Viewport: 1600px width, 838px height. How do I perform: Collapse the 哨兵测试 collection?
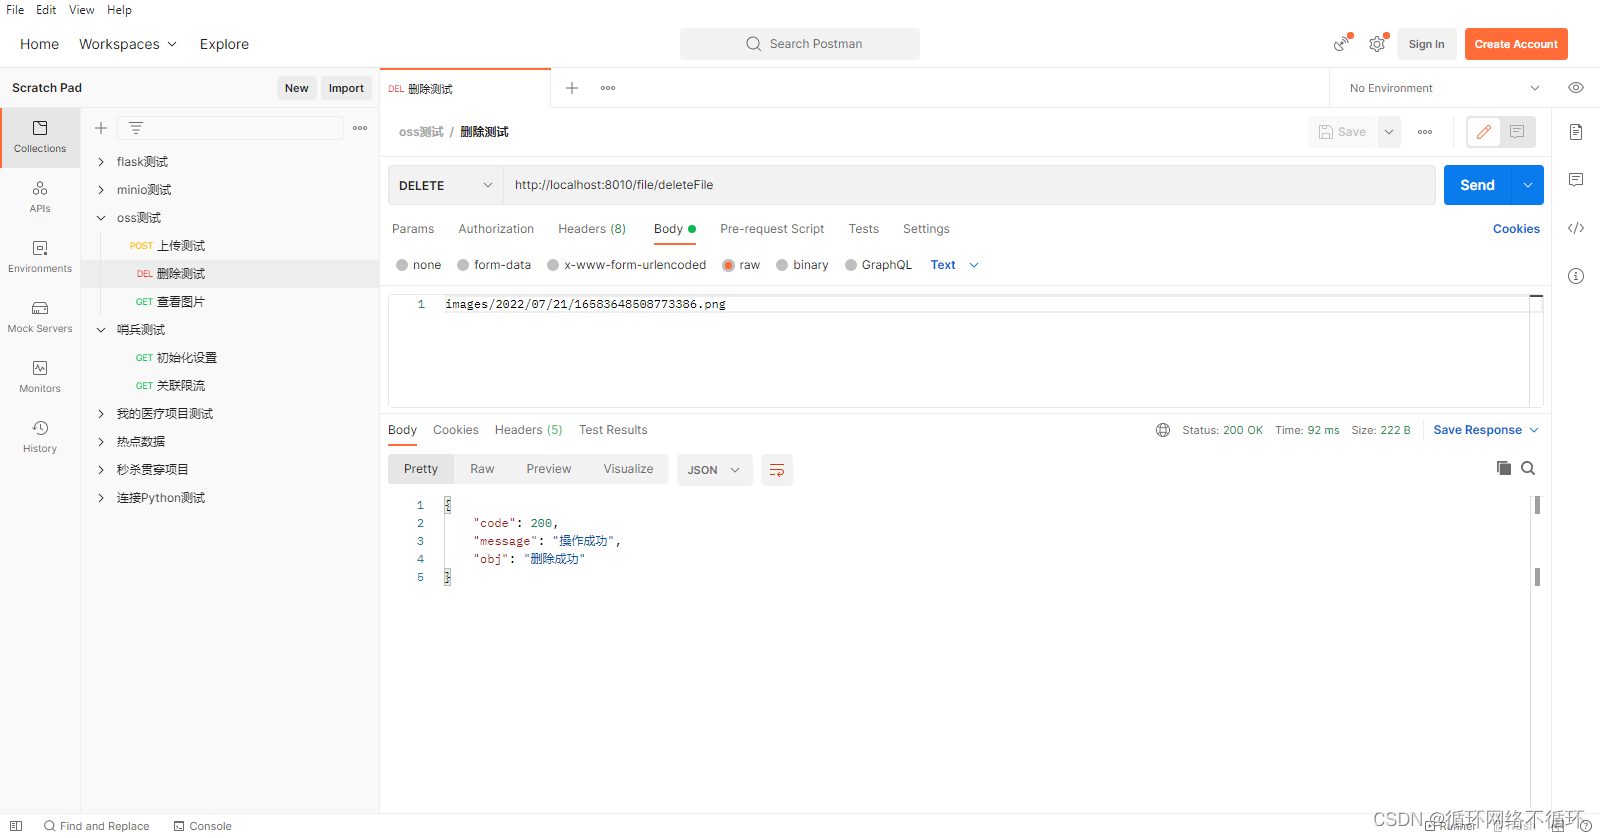101,330
